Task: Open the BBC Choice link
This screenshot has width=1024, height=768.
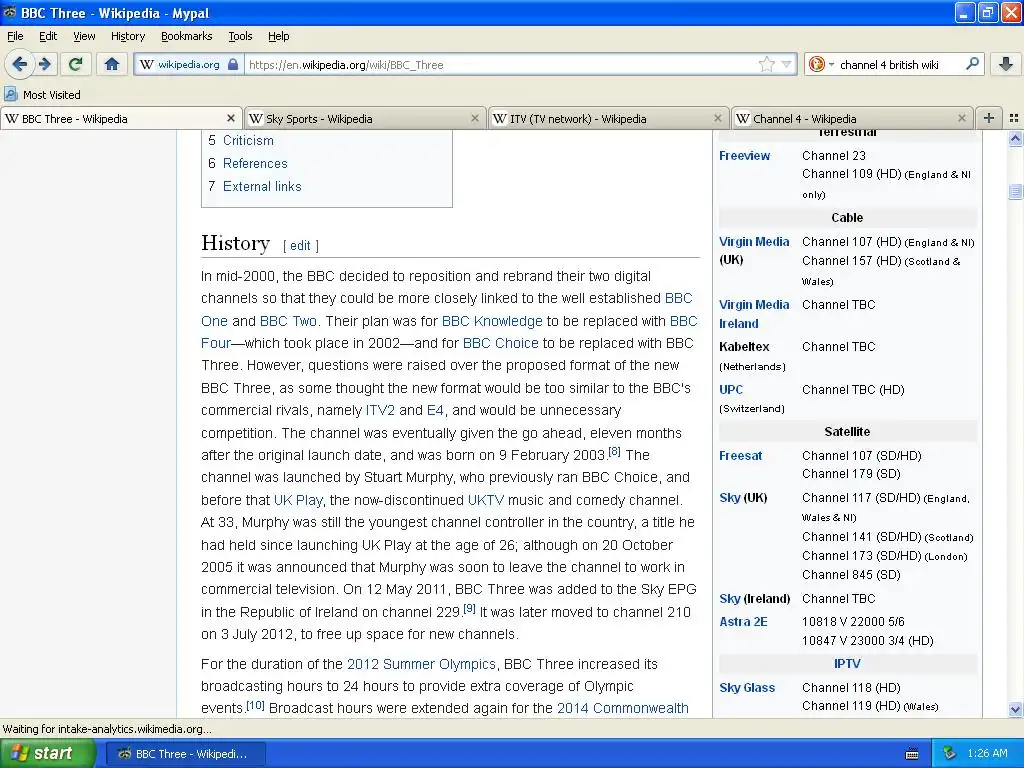Action: click(500, 343)
